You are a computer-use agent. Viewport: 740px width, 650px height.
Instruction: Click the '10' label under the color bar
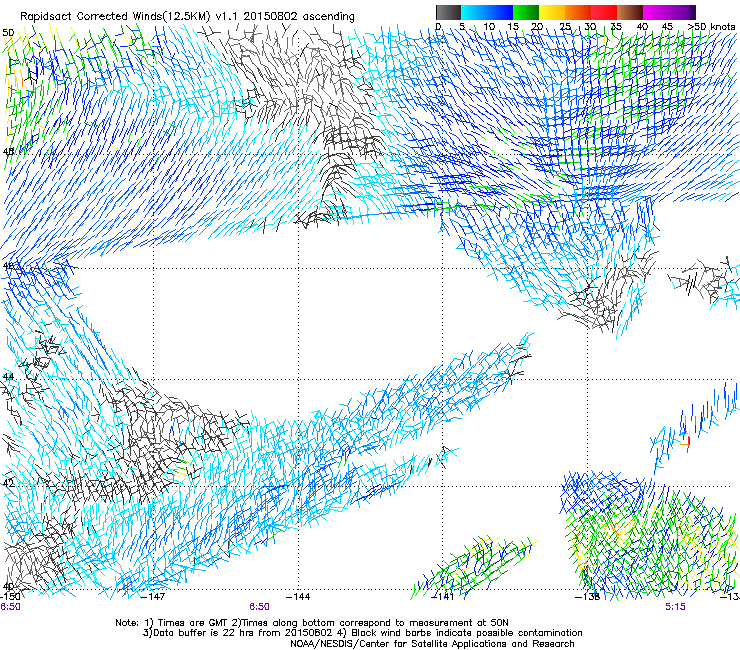click(489, 26)
